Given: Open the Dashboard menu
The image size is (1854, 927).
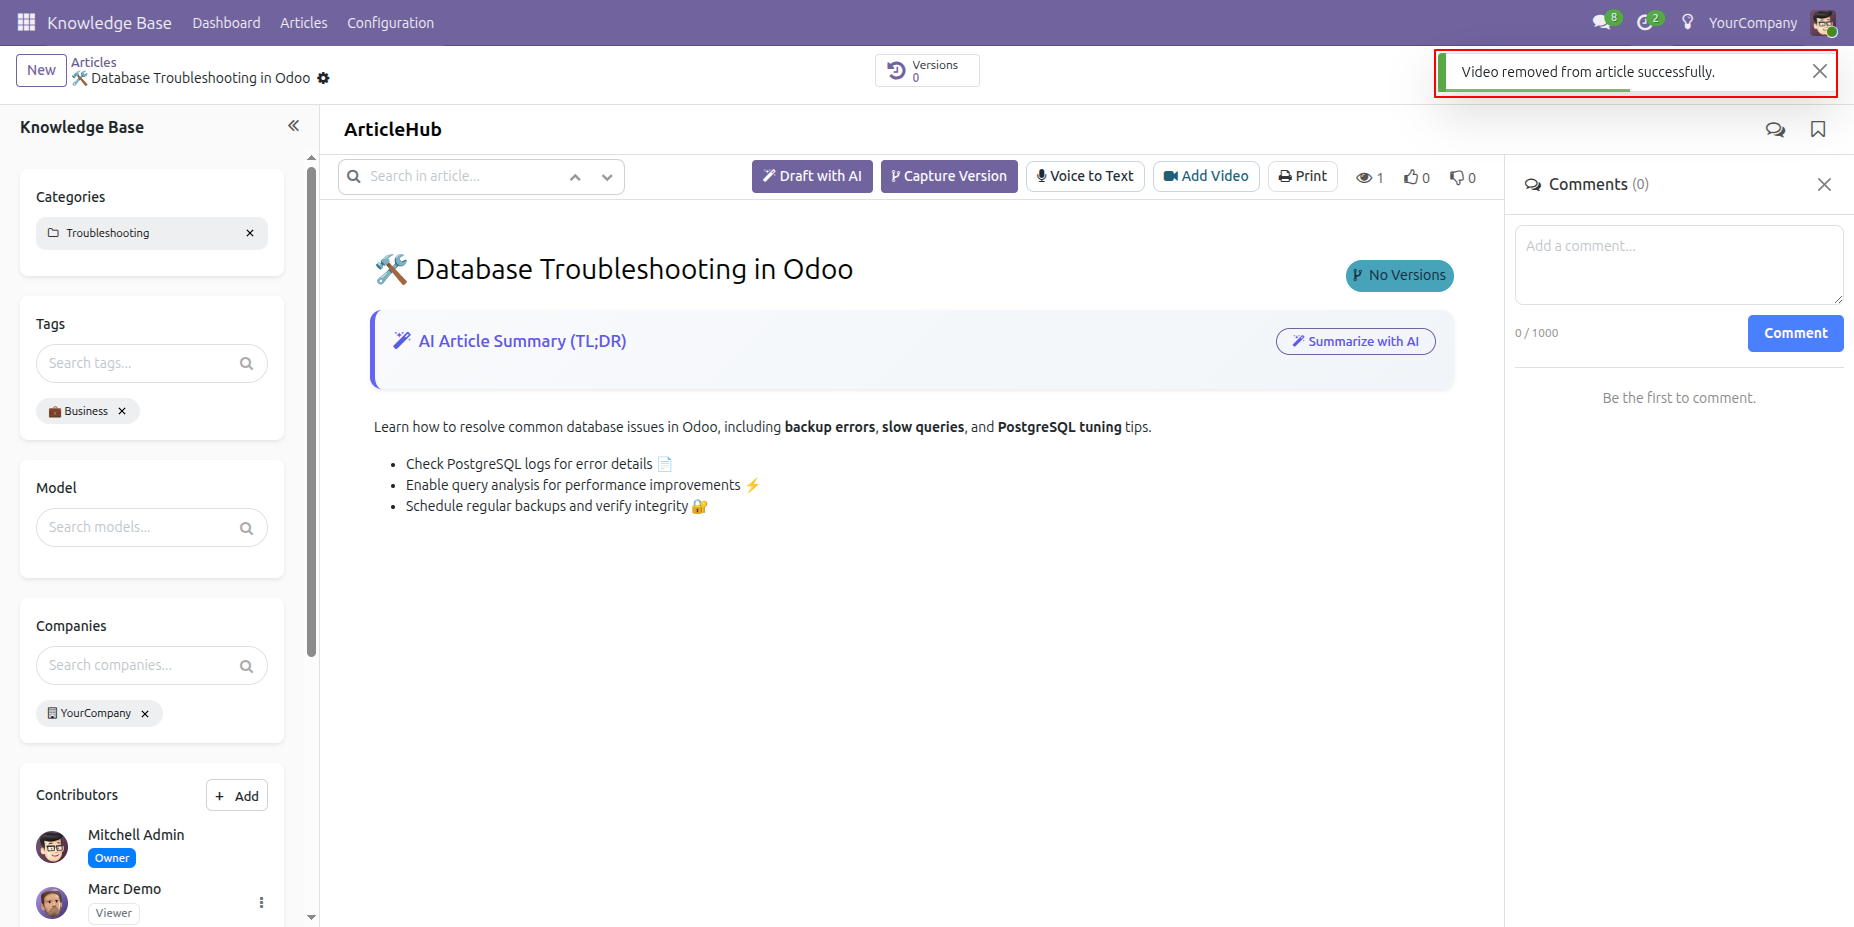Looking at the screenshot, I should point(226,22).
